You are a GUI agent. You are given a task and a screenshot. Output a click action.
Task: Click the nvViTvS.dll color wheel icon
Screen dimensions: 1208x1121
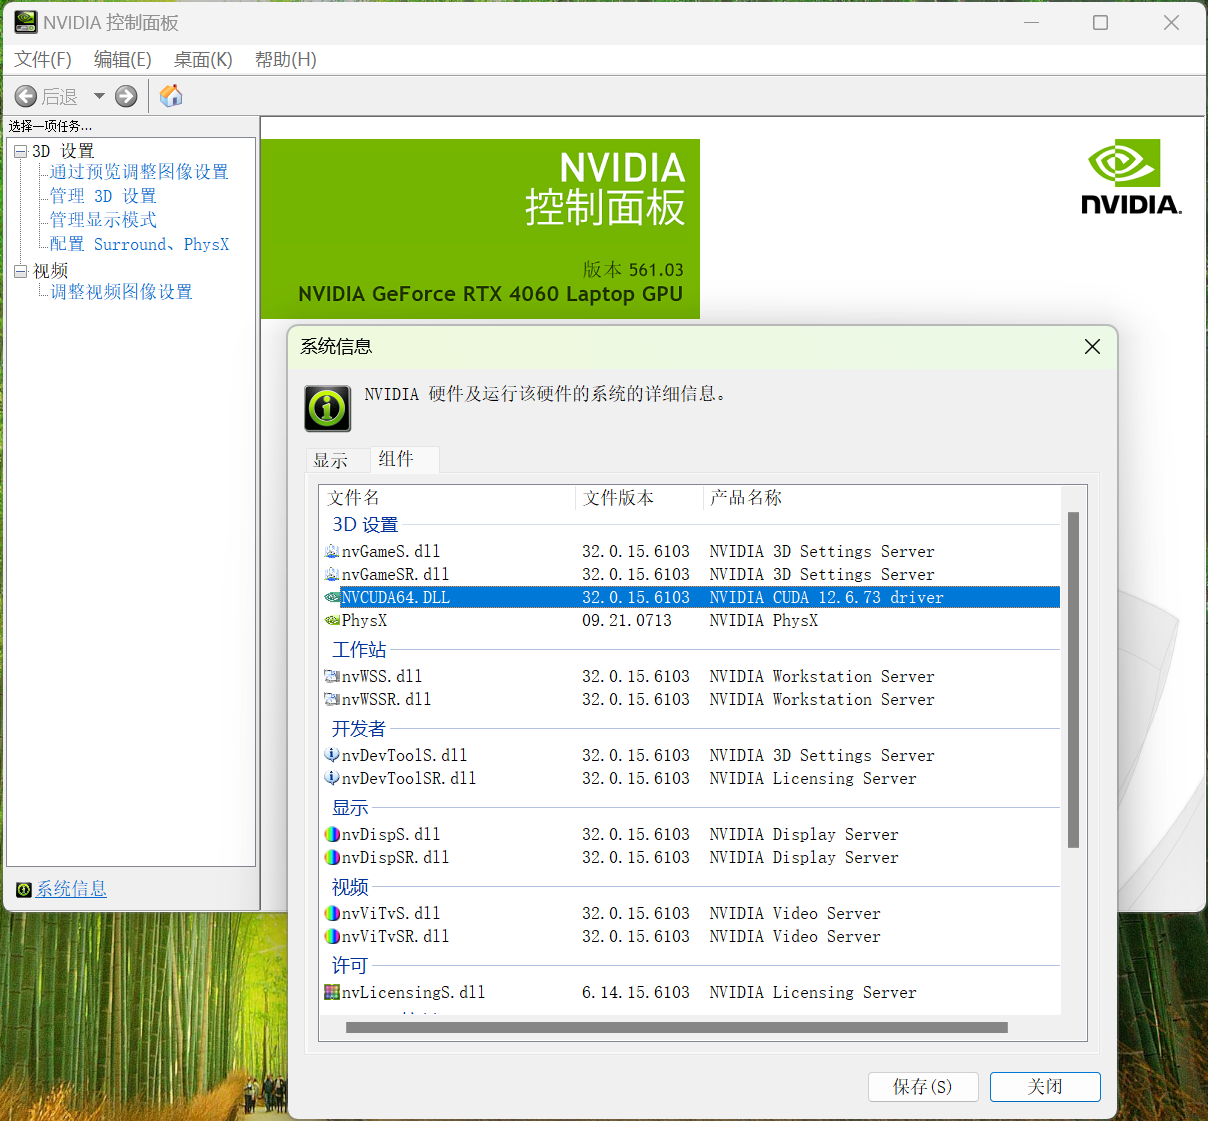pyautogui.click(x=332, y=913)
